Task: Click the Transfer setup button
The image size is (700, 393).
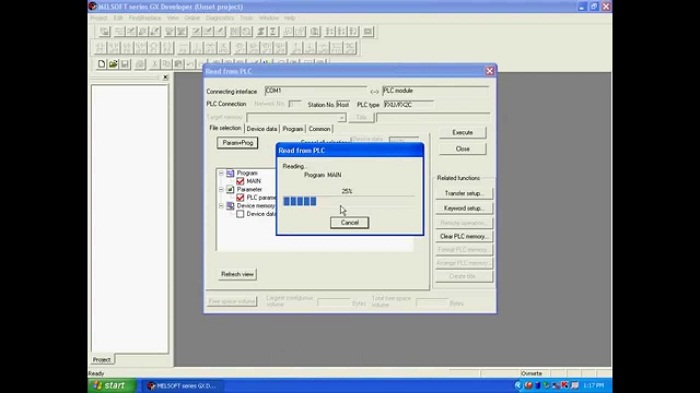Action: coord(464,193)
